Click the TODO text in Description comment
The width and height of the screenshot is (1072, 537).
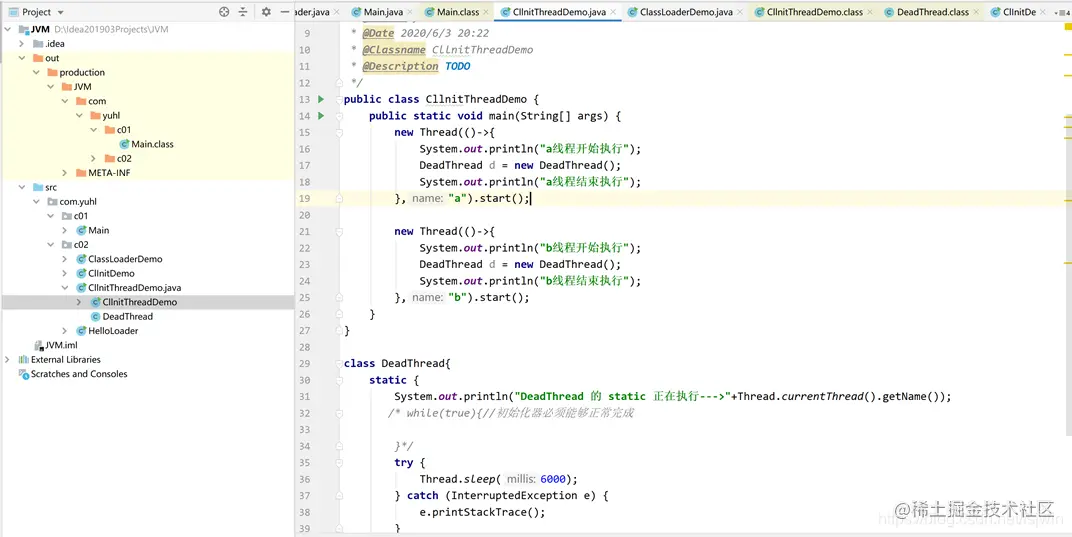pyautogui.click(x=457, y=66)
